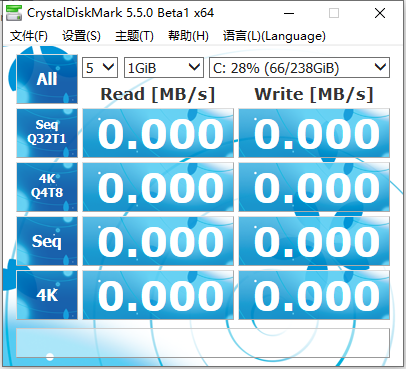Viewport: 406px width, 369px height.
Task: Click the Write [MB/s] column header
Action: click(314, 94)
